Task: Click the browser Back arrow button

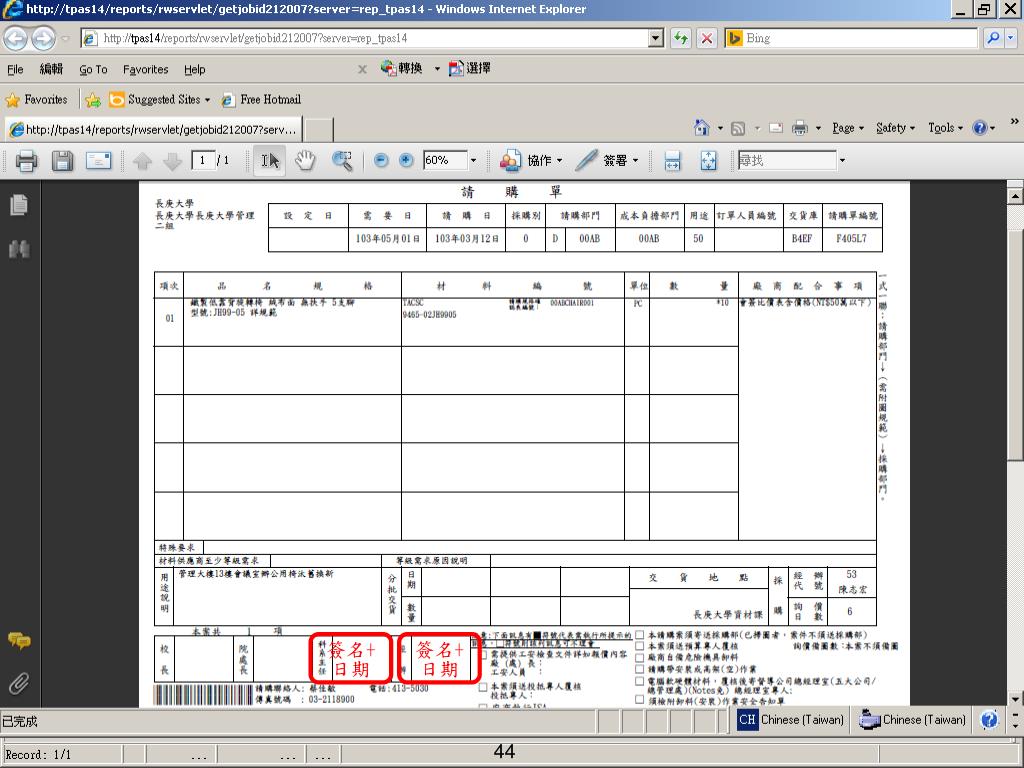Action: click(x=16, y=39)
